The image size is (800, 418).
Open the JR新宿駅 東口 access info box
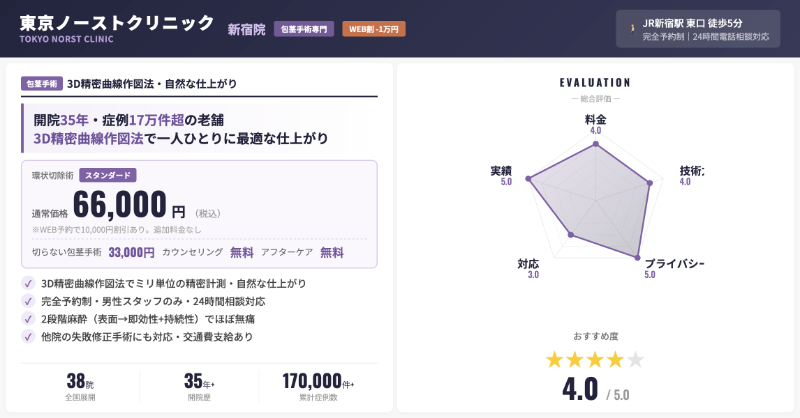(x=698, y=29)
